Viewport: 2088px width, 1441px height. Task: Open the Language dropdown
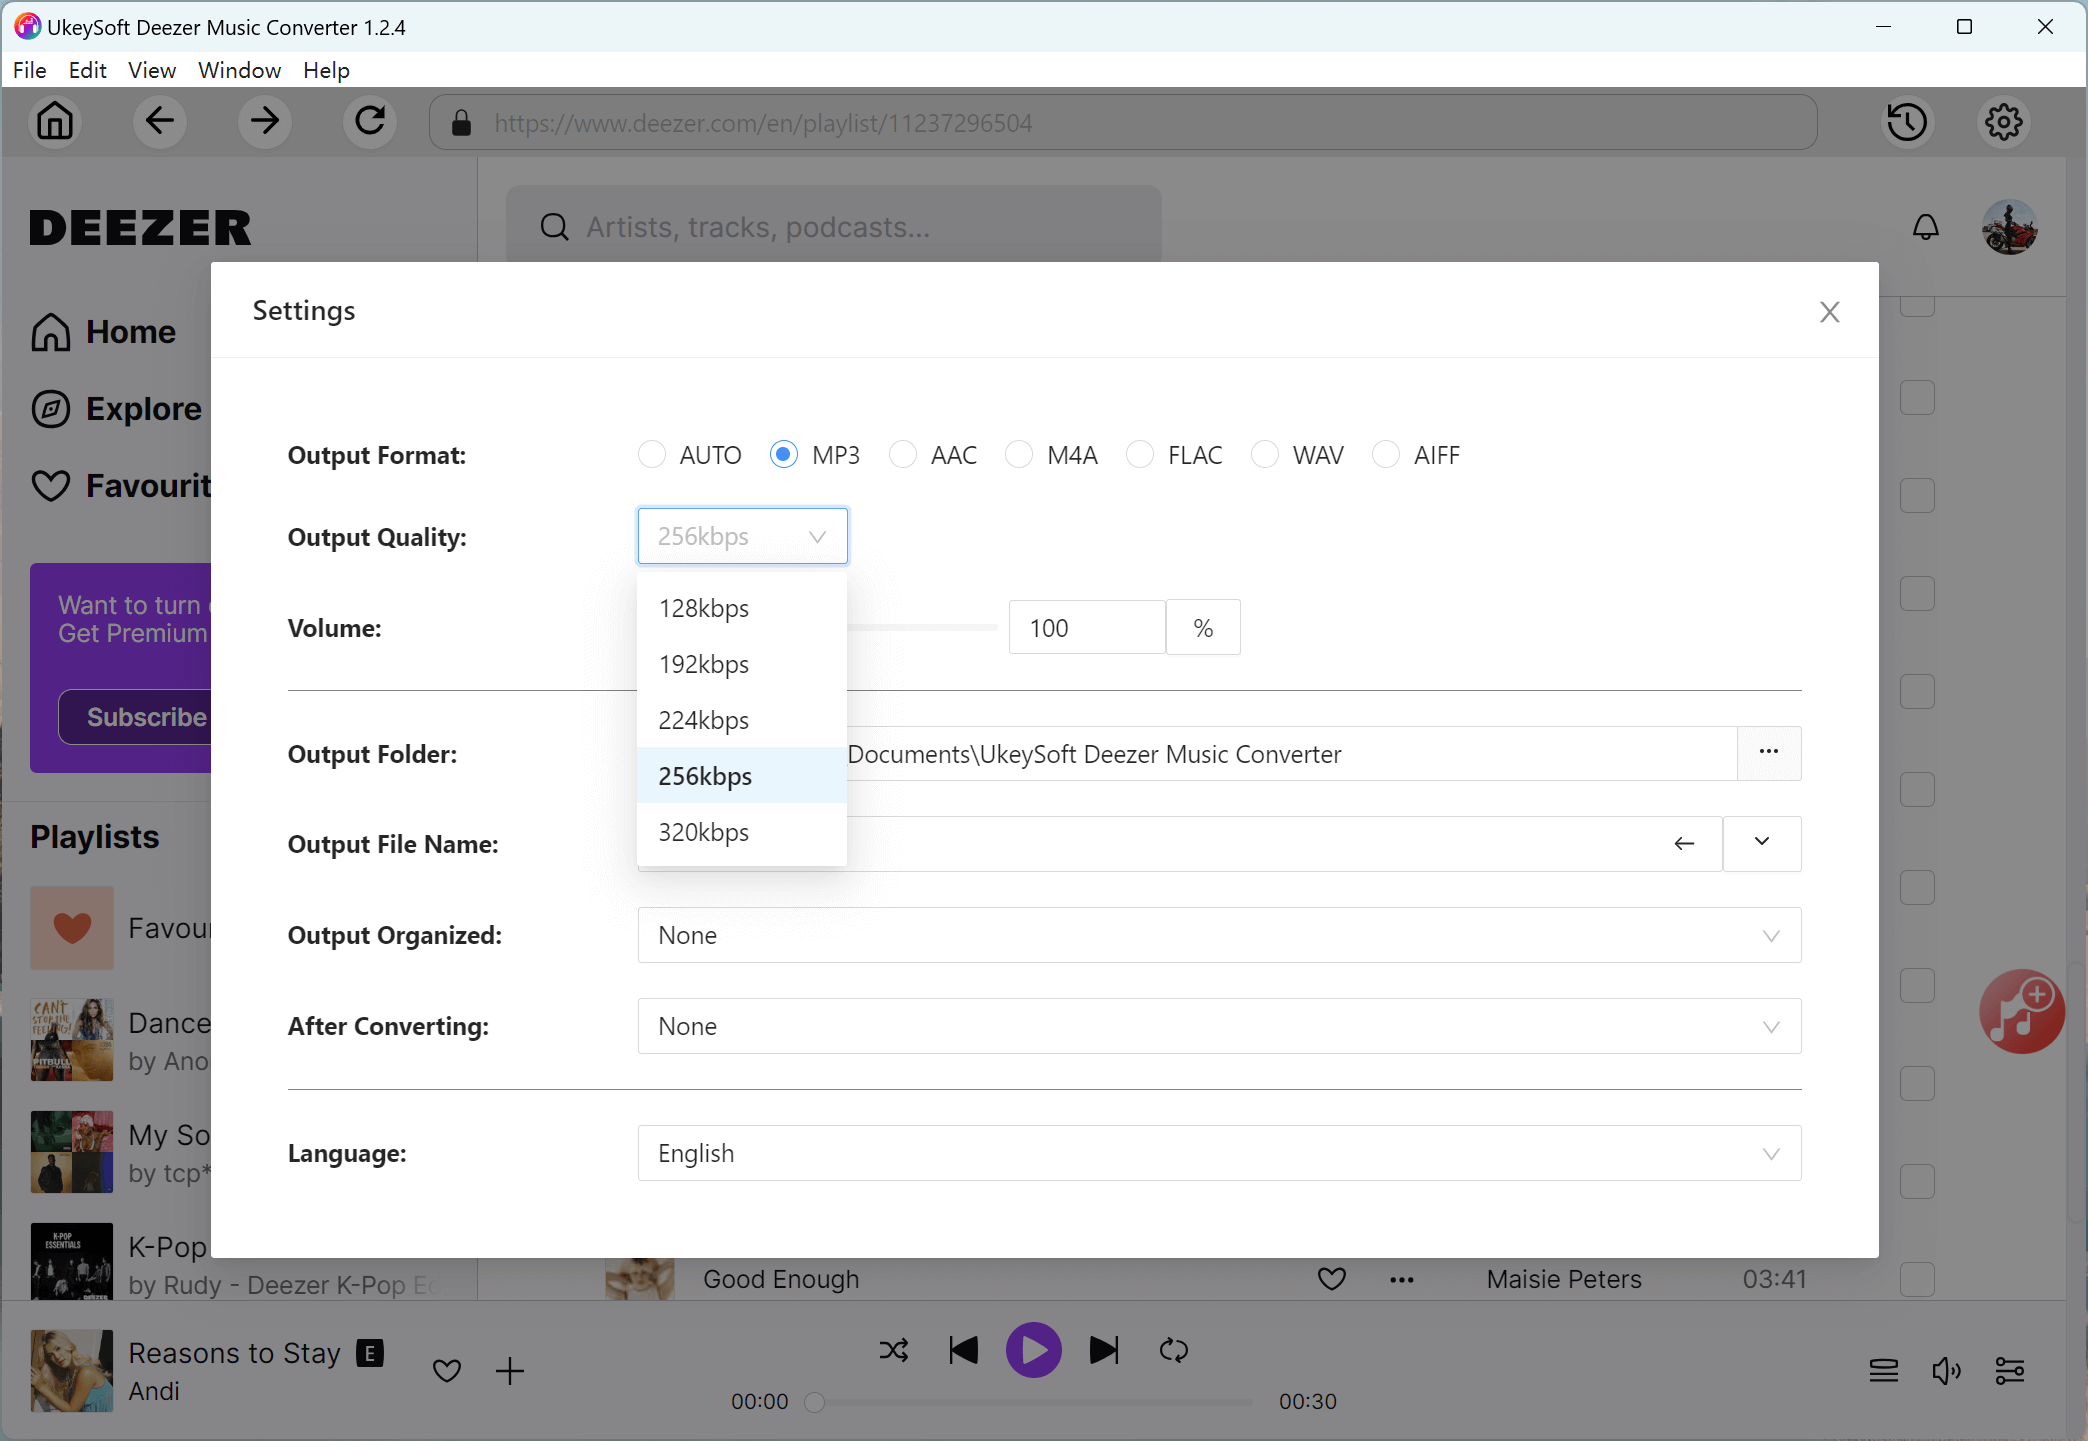1218,1153
